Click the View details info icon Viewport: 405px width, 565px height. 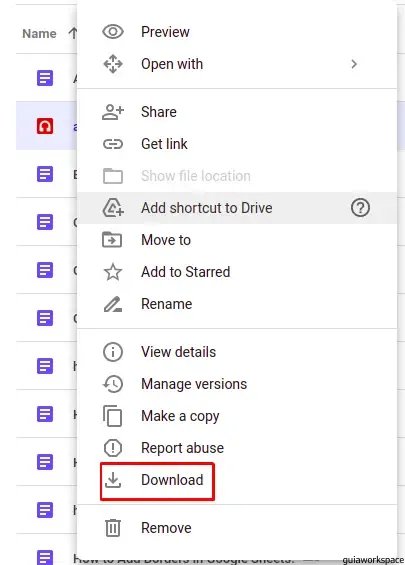(113, 352)
